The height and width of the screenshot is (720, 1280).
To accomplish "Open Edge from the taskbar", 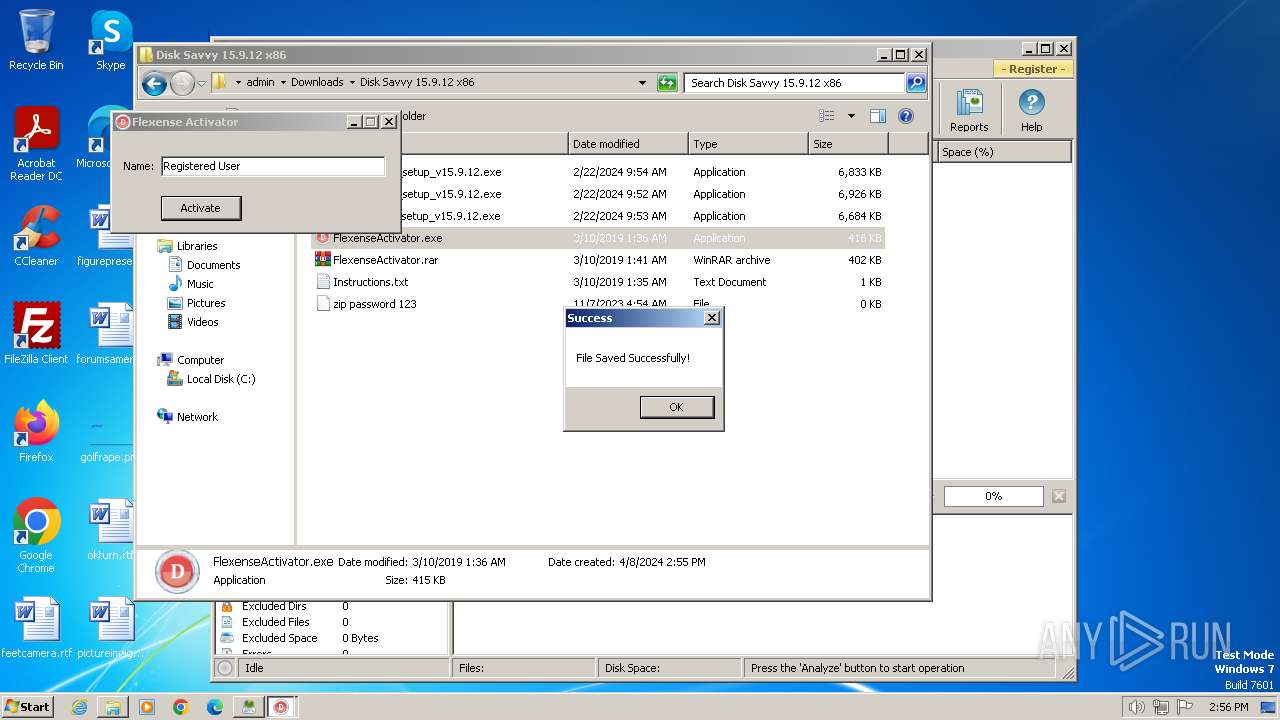I will pos(215,707).
